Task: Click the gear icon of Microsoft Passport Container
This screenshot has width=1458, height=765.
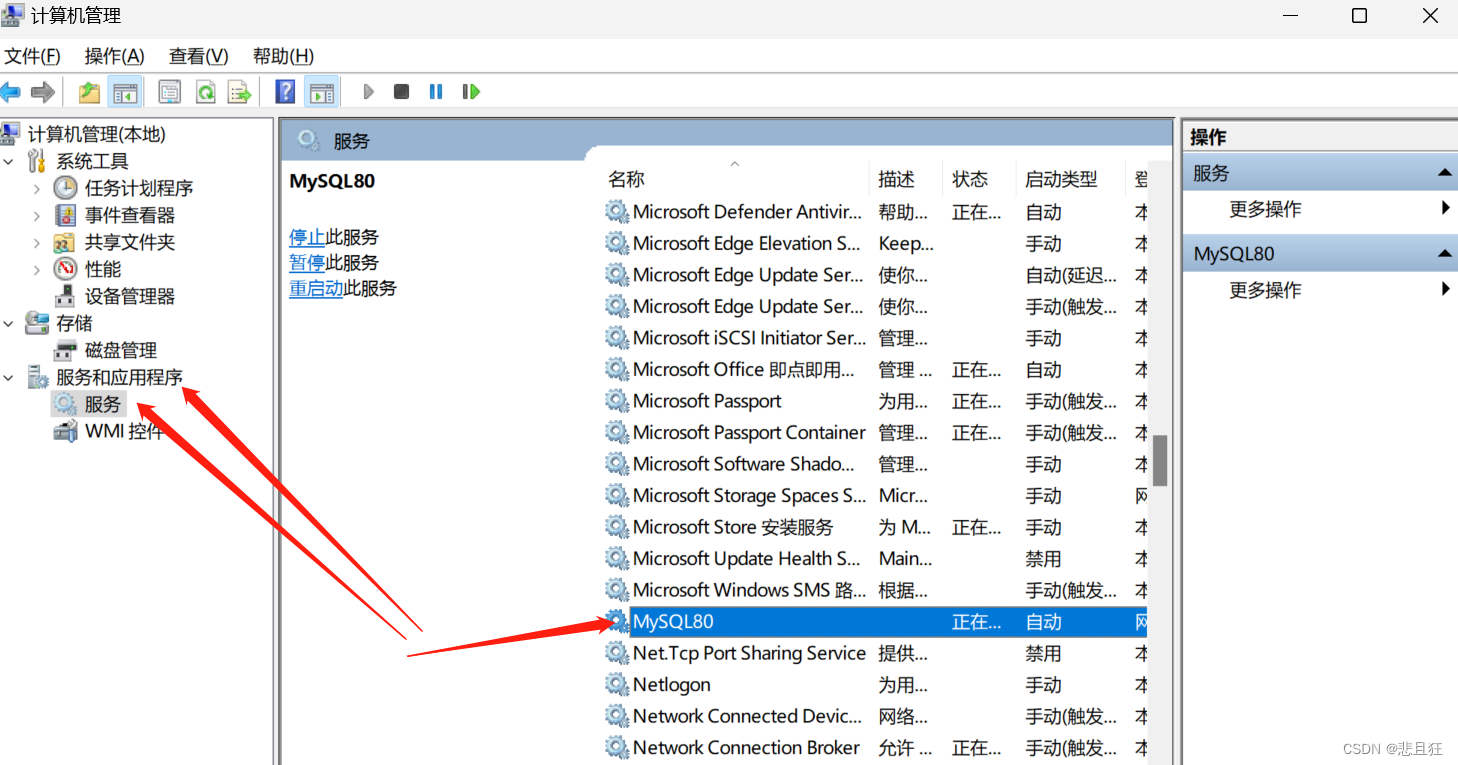Action: (617, 433)
